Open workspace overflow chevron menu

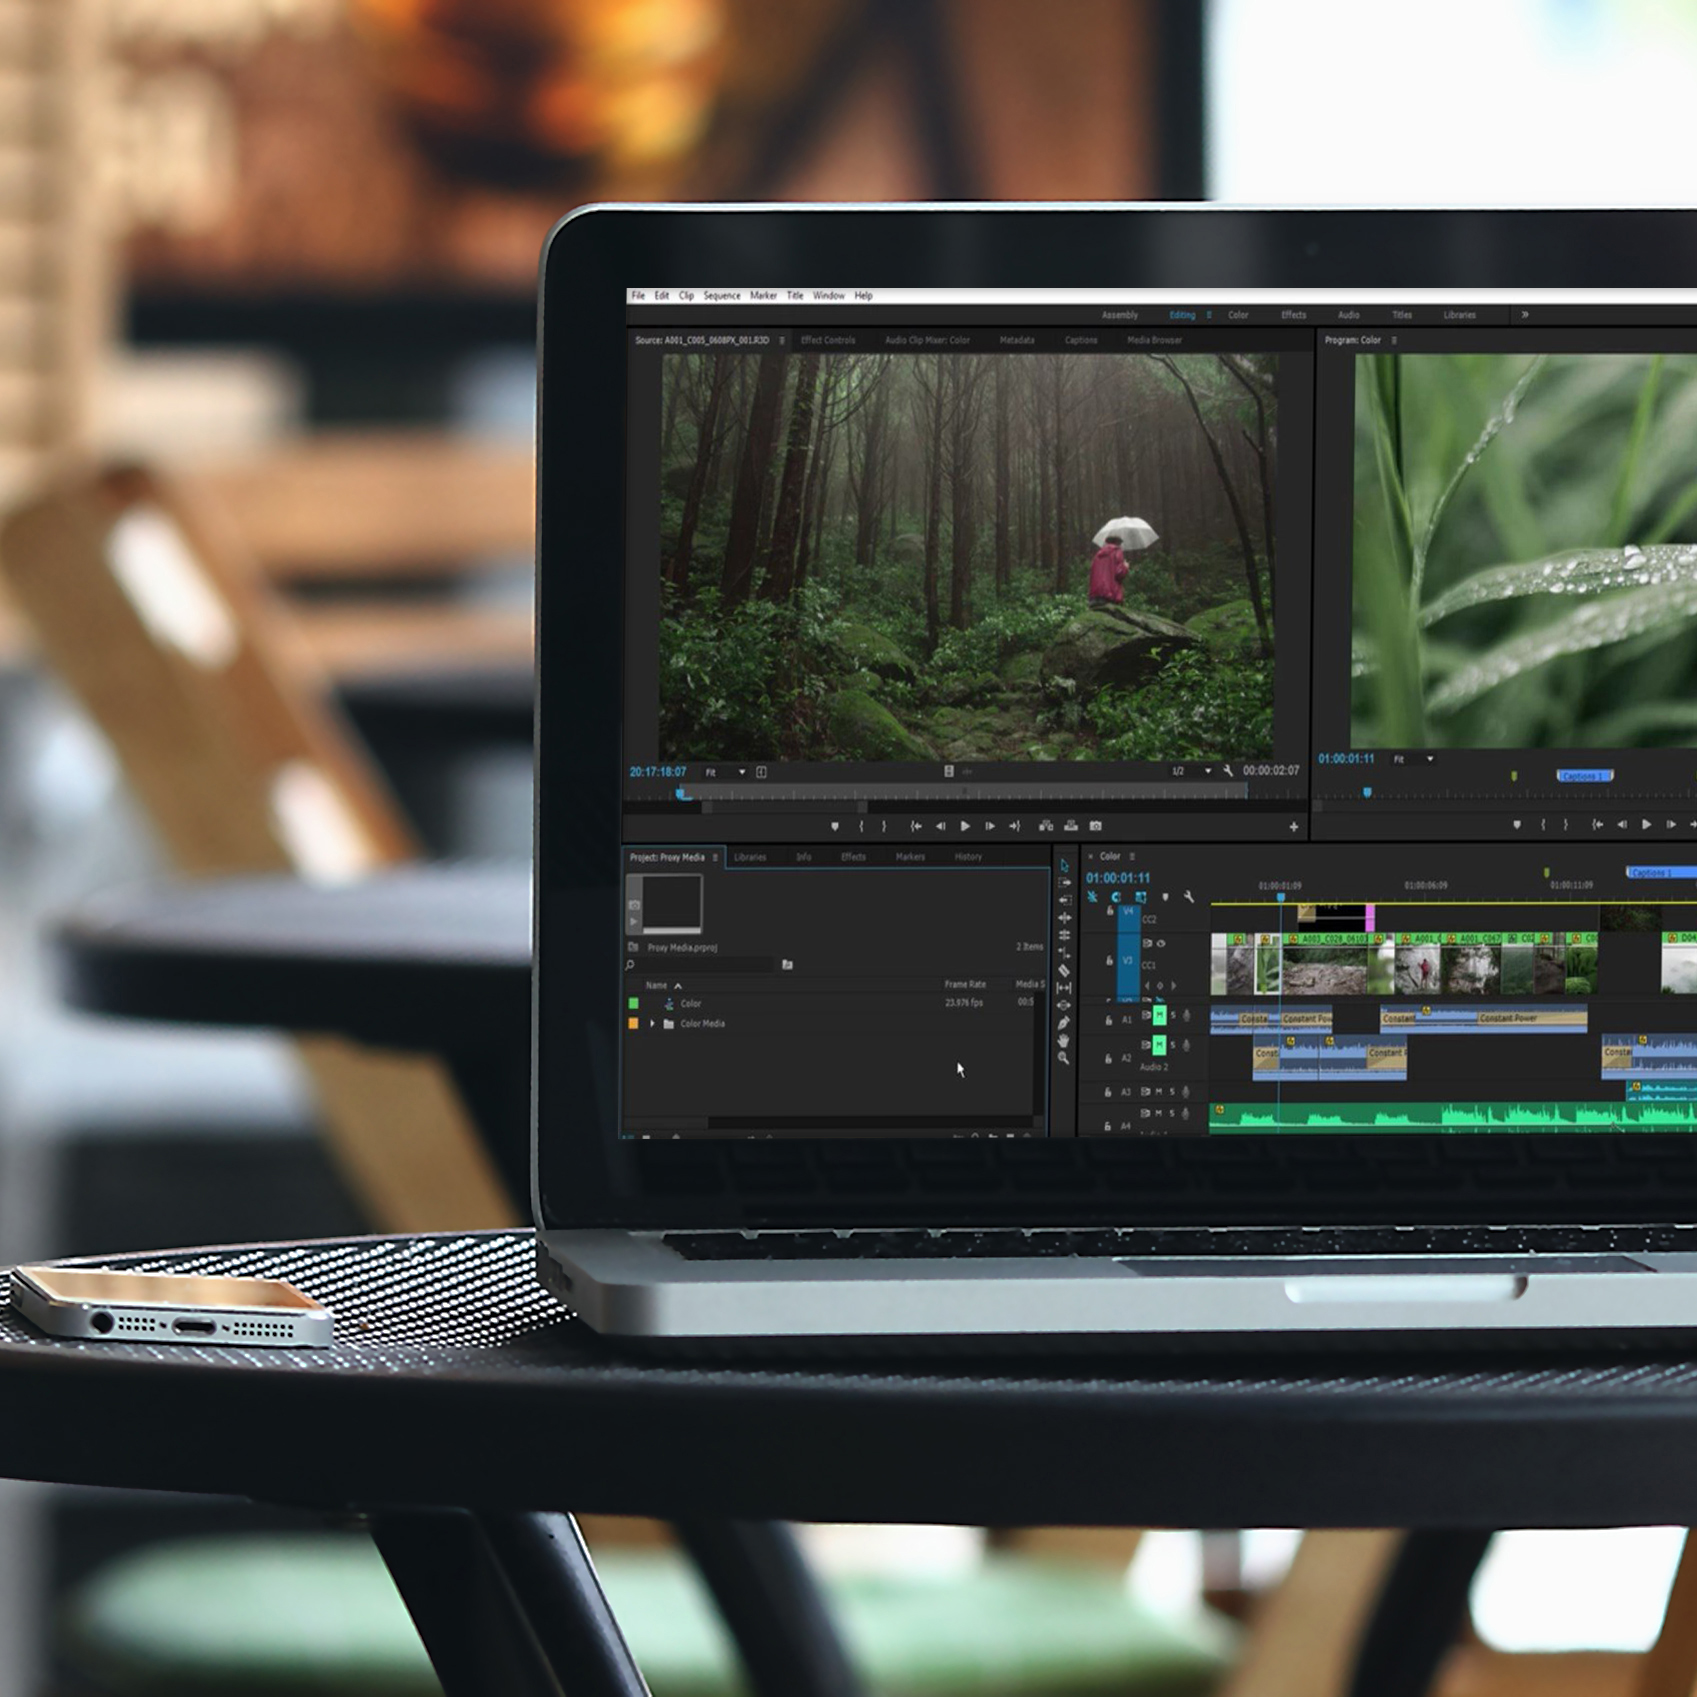tap(1525, 315)
